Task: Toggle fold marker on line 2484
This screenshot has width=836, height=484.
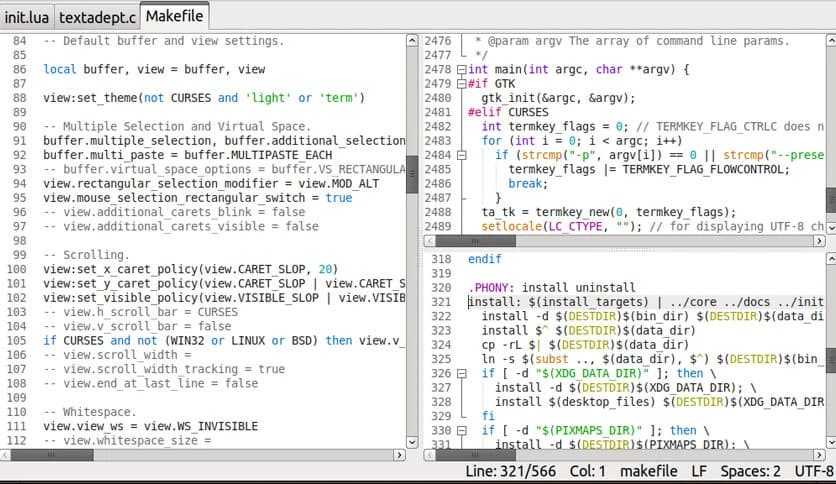Action: (460, 155)
